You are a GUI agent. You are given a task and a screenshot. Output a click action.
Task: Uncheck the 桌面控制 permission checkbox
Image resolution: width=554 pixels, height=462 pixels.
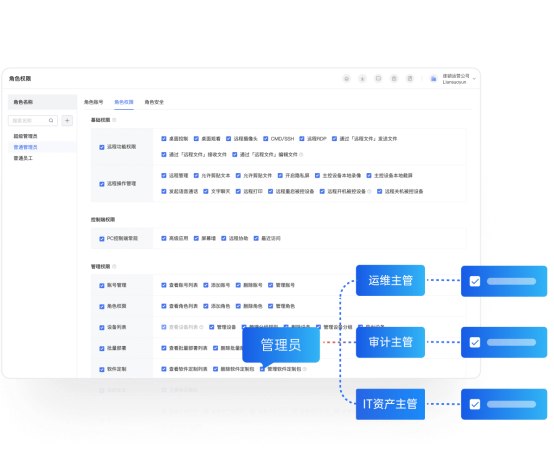tap(164, 138)
